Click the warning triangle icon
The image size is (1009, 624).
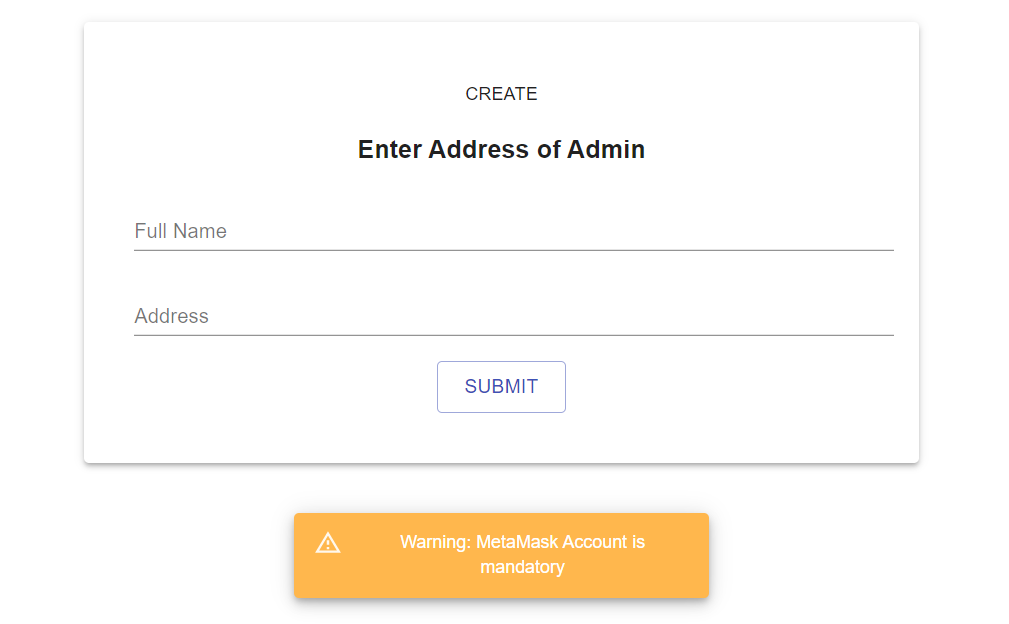(328, 543)
